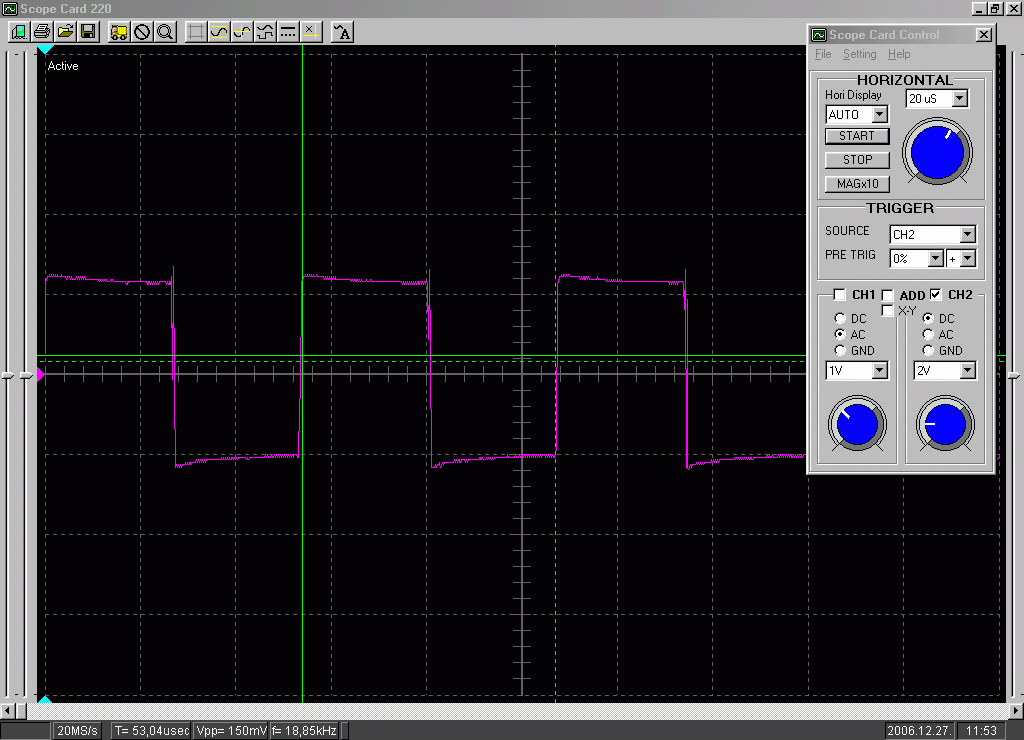
Task: Open the CH1 1V volts-per-division dropdown
Action: 880,371
